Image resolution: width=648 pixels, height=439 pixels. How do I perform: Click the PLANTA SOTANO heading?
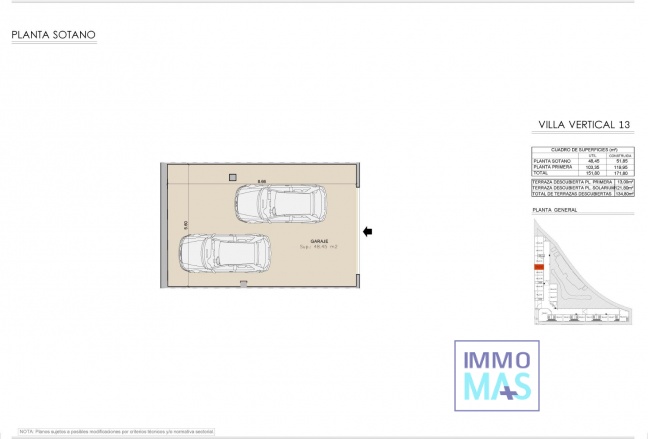[53, 35]
